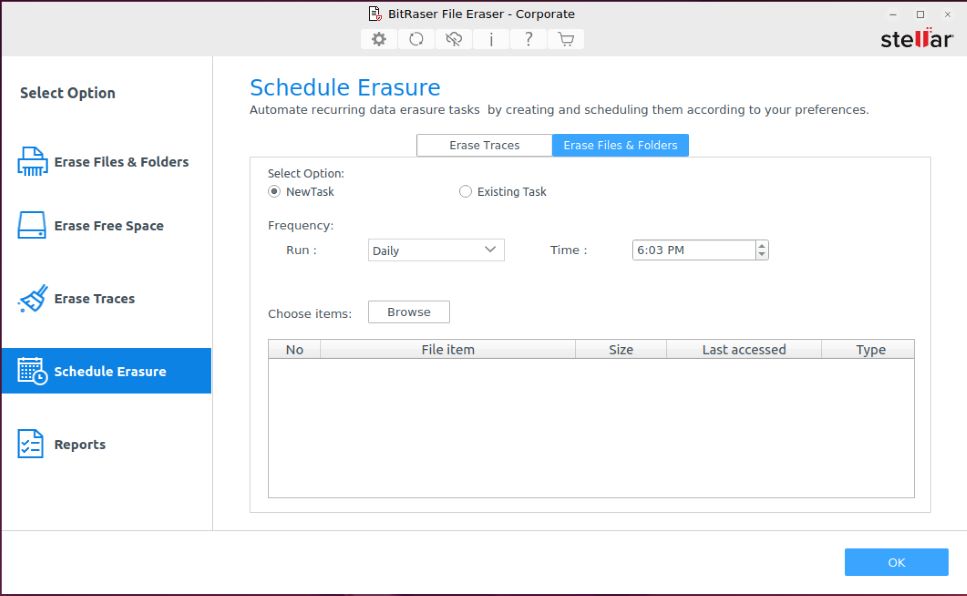The width and height of the screenshot is (967, 596).
Task: Minimize the BitRaser window
Action: tap(893, 14)
